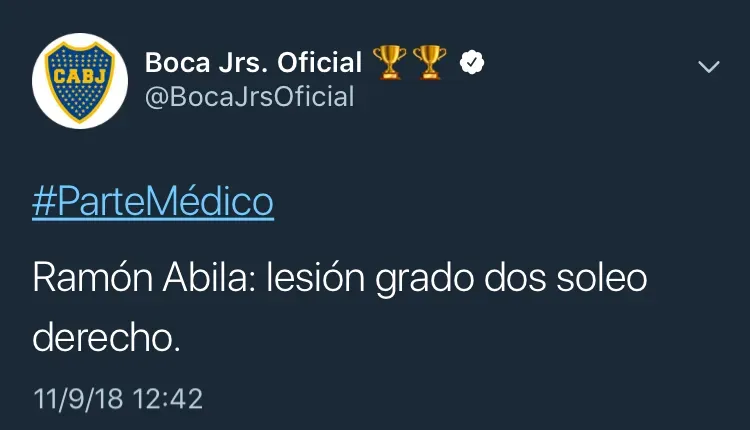Click the second trophy emoji
Viewport: 750px width, 430px height.
point(429,63)
